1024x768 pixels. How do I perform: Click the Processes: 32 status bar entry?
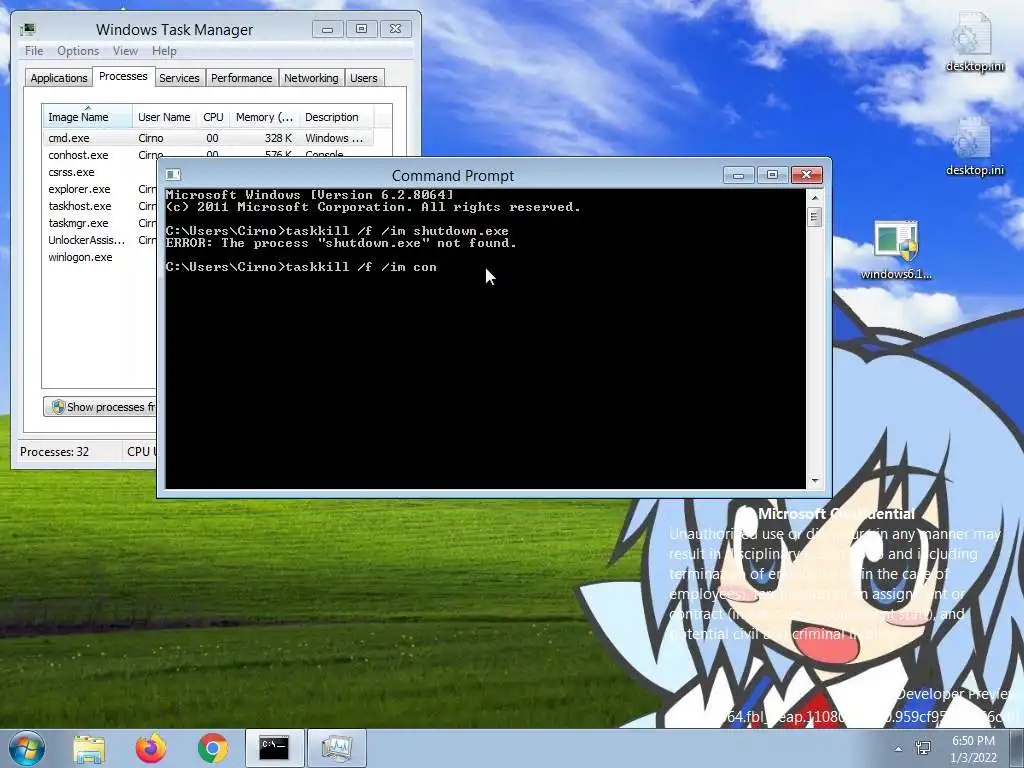[x=54, y=451]
